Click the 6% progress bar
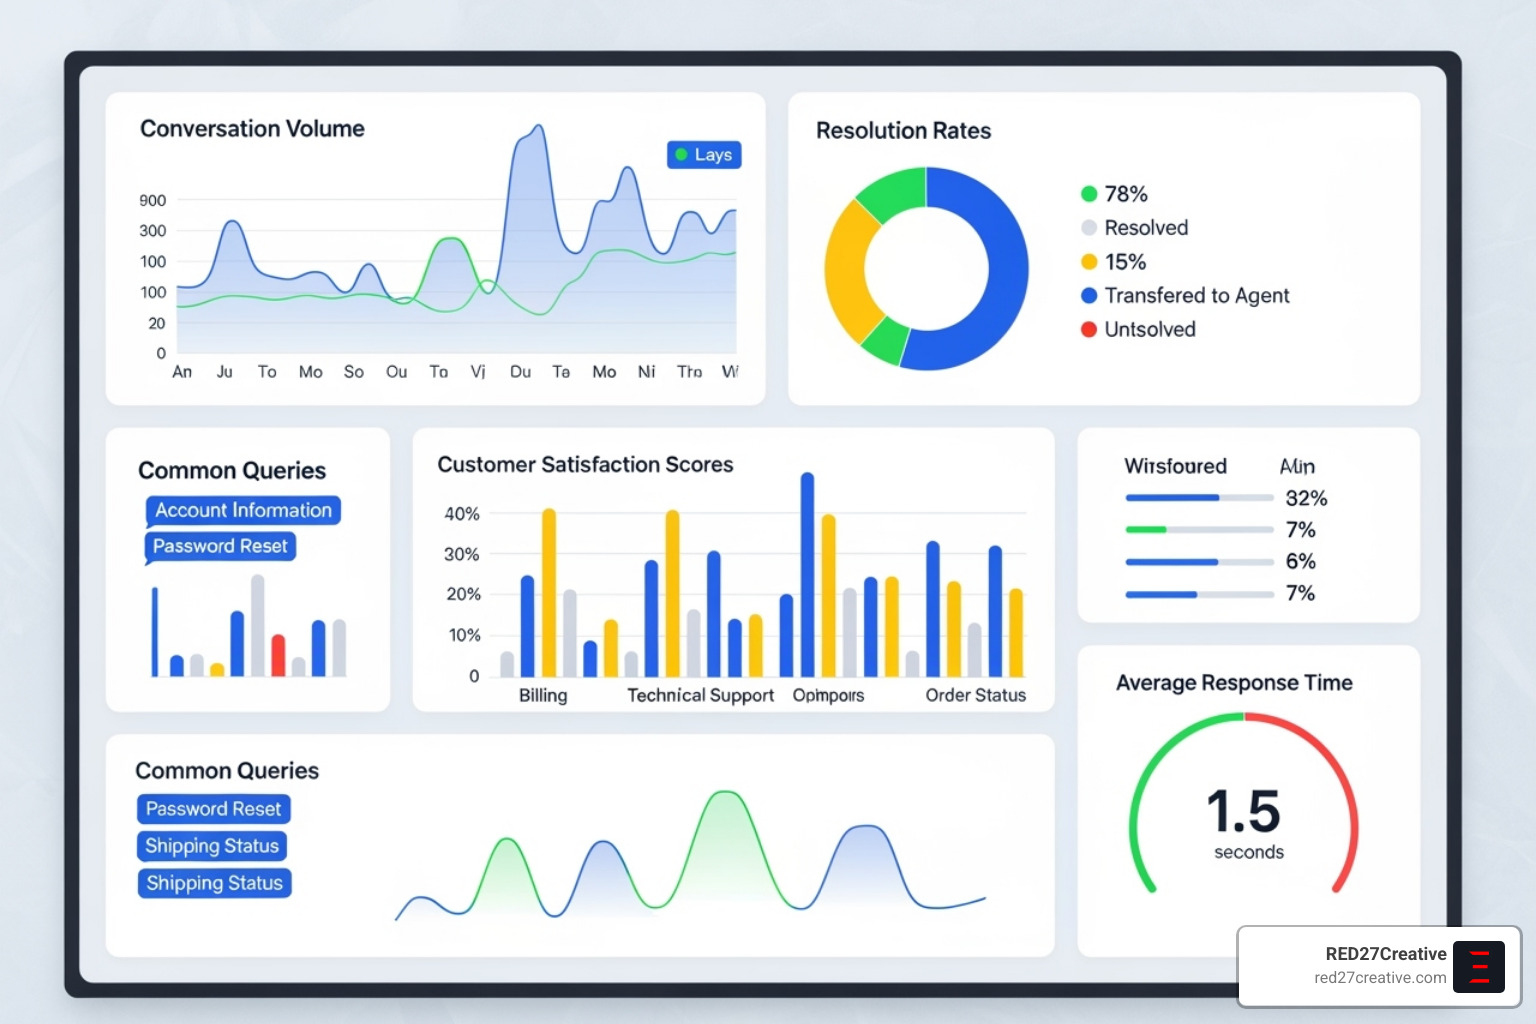The width and height of the screenshot is (1536, 1024). (1199, 562)
